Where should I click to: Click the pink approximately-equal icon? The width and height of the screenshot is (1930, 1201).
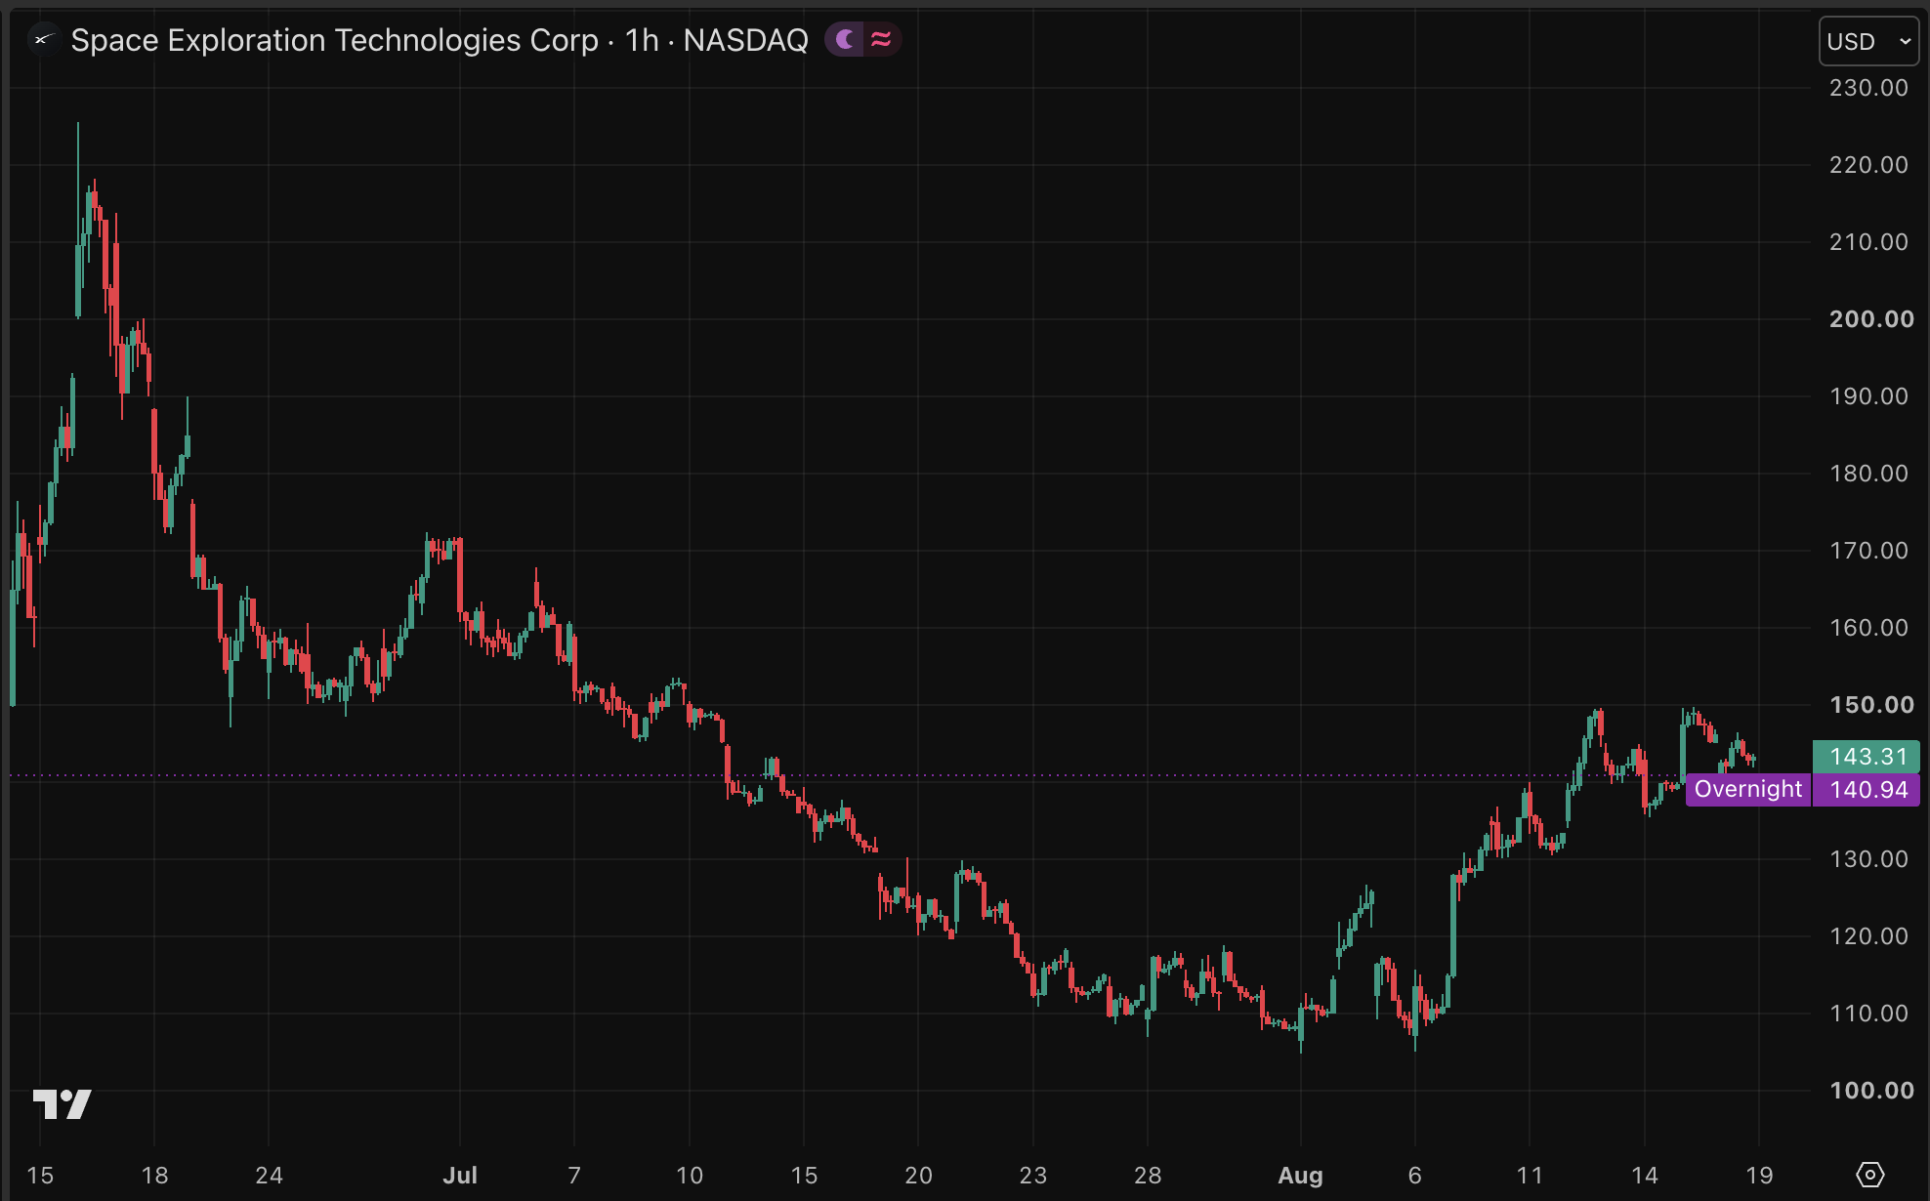[x=881, y=40]
